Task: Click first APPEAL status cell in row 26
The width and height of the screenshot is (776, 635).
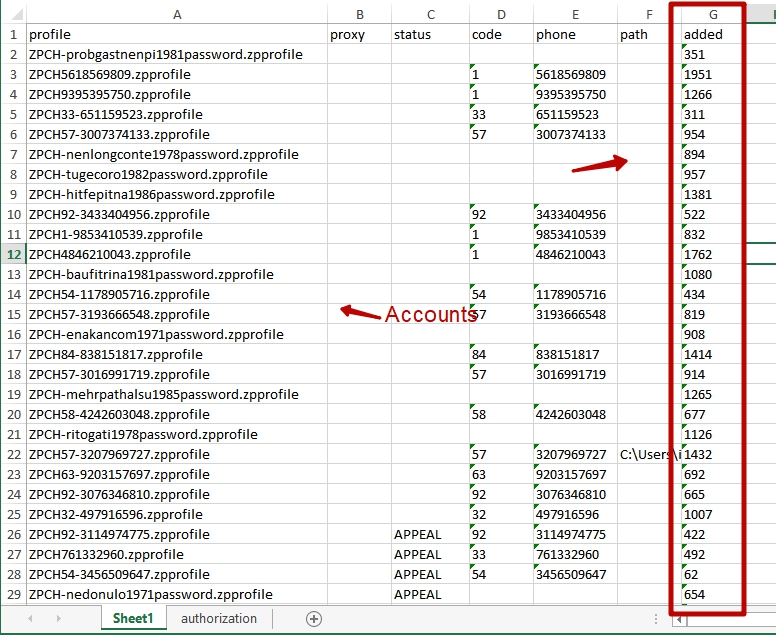Action: click(430, 534)
